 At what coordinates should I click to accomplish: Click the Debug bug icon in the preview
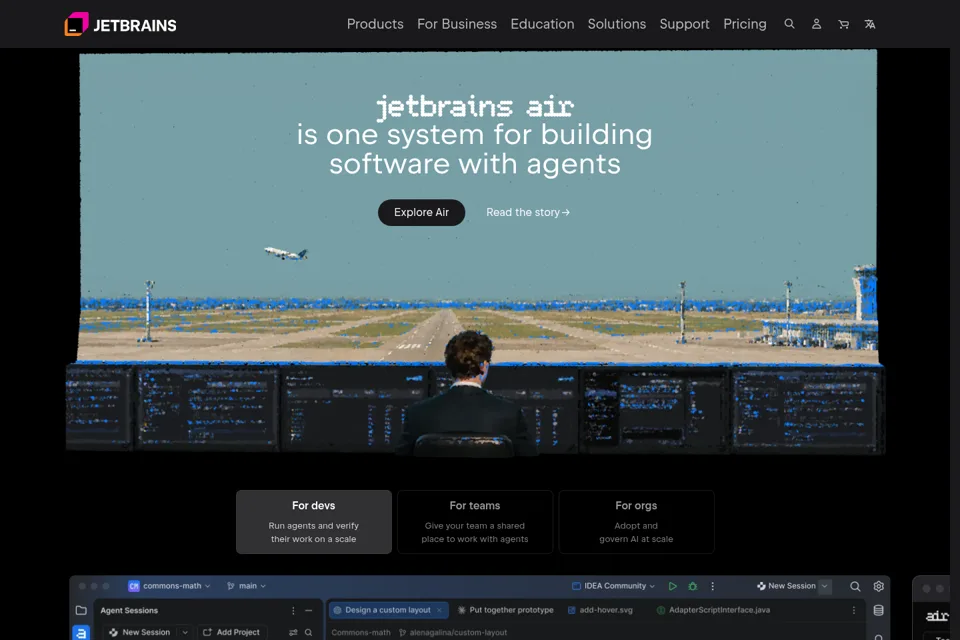pos(692,586)
